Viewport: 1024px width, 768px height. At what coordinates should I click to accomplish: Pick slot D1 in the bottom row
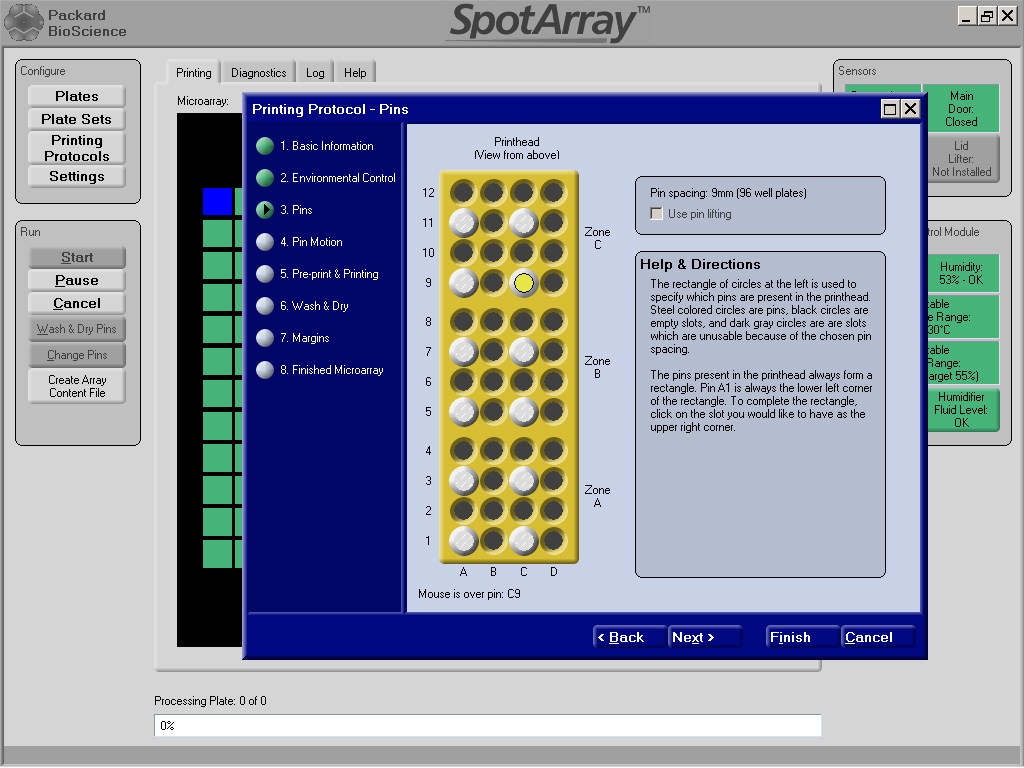click(554, 541)
